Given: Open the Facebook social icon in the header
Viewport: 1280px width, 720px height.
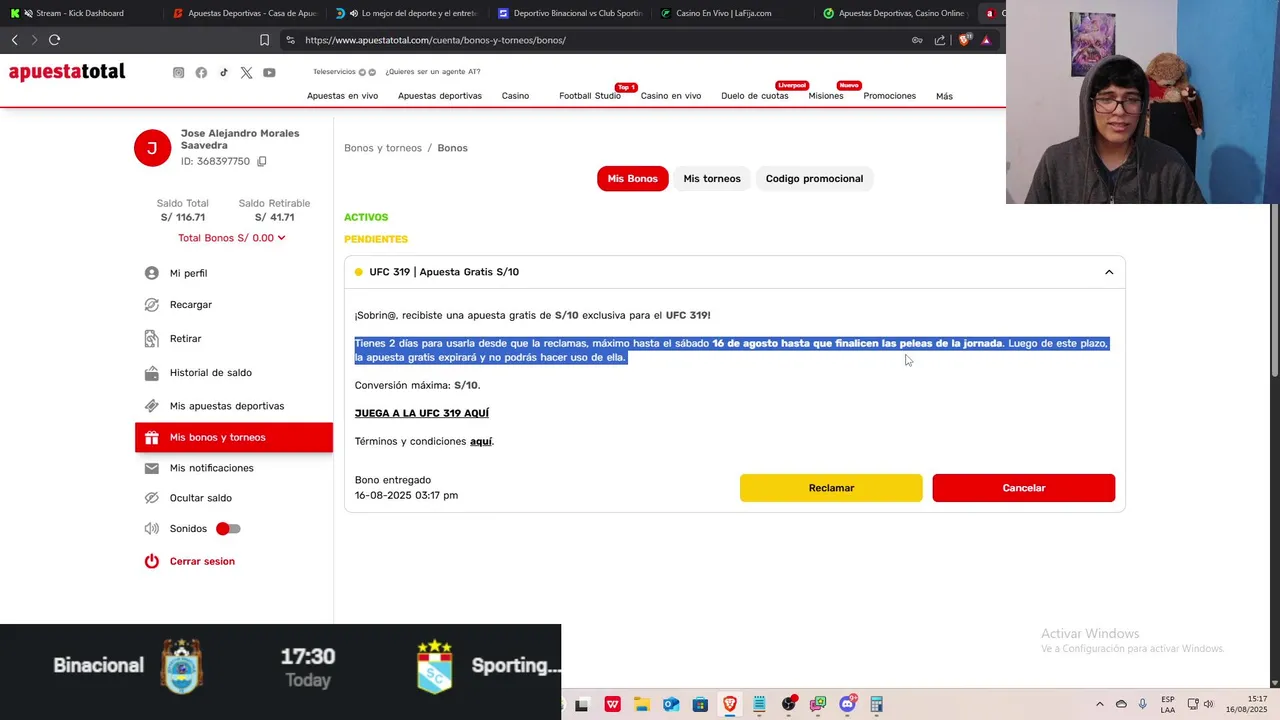Looking at the screenshot, I should tap(201, 72).
